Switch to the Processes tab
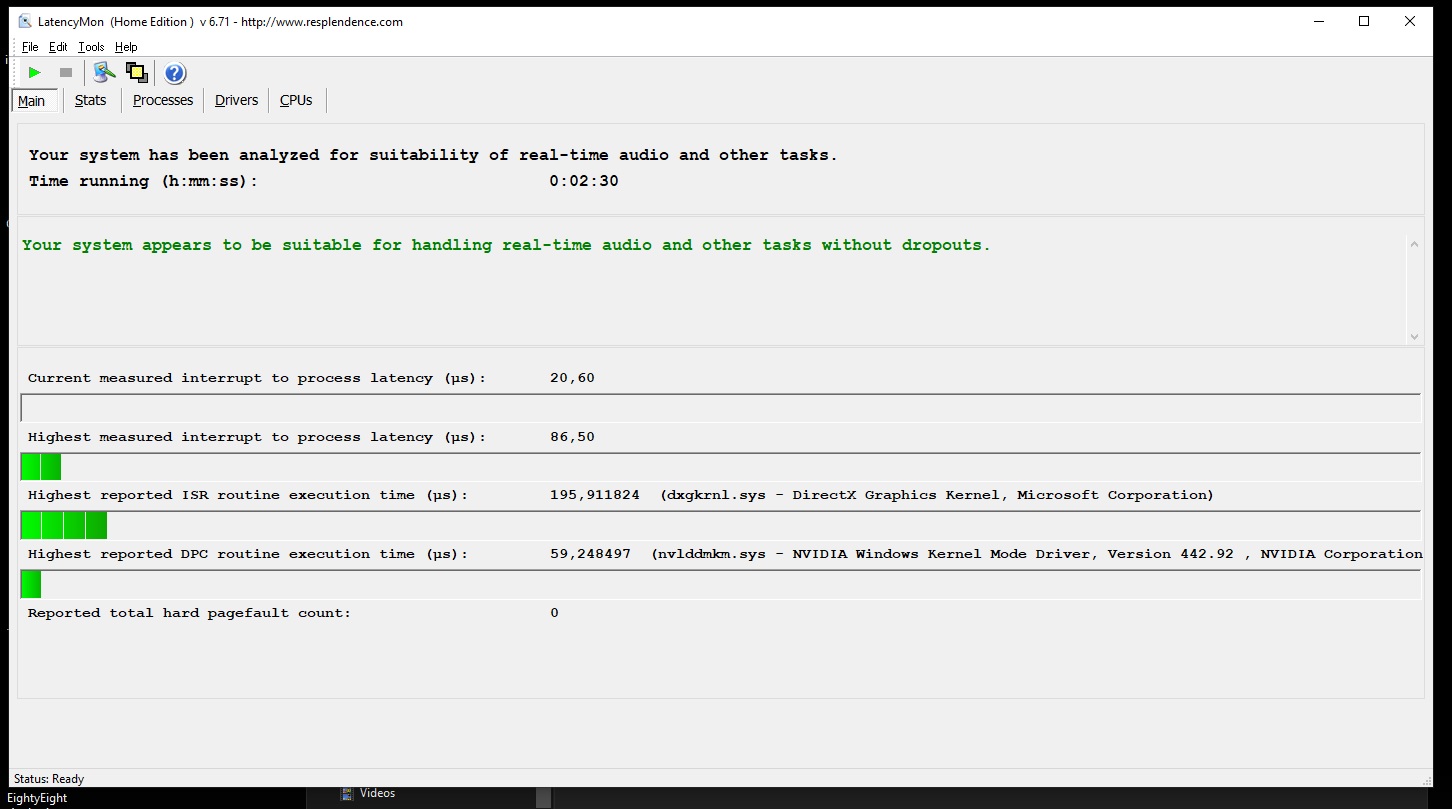Viewport: 1452px width, 809px height. (x=163, y=100)
